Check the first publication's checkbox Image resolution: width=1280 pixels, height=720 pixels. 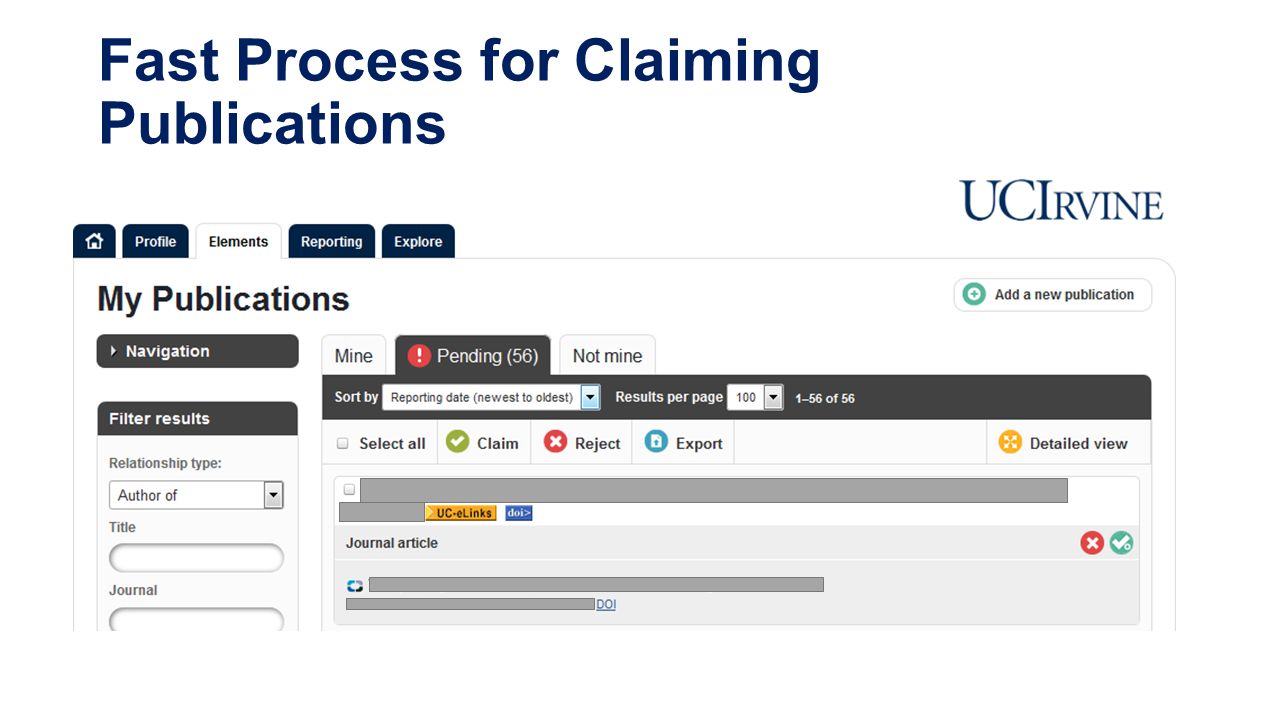349,490
